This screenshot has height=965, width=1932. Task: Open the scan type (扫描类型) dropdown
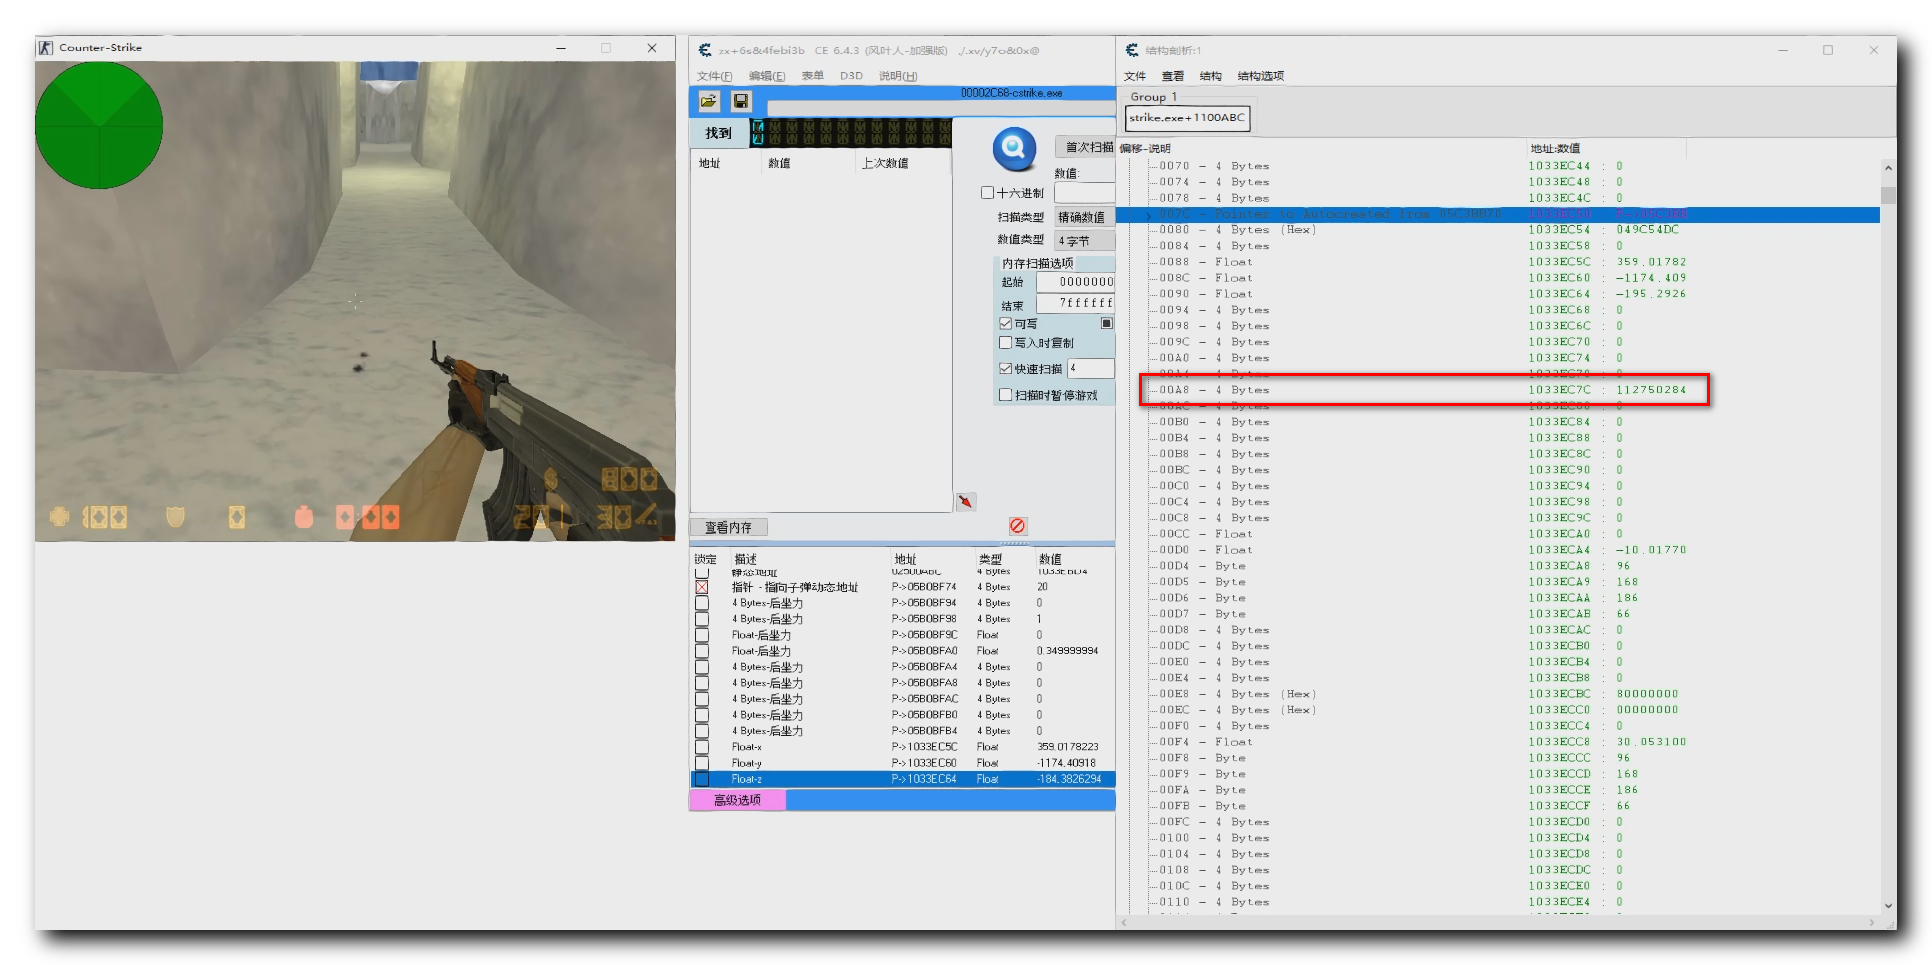click(x=1085, y=217)
